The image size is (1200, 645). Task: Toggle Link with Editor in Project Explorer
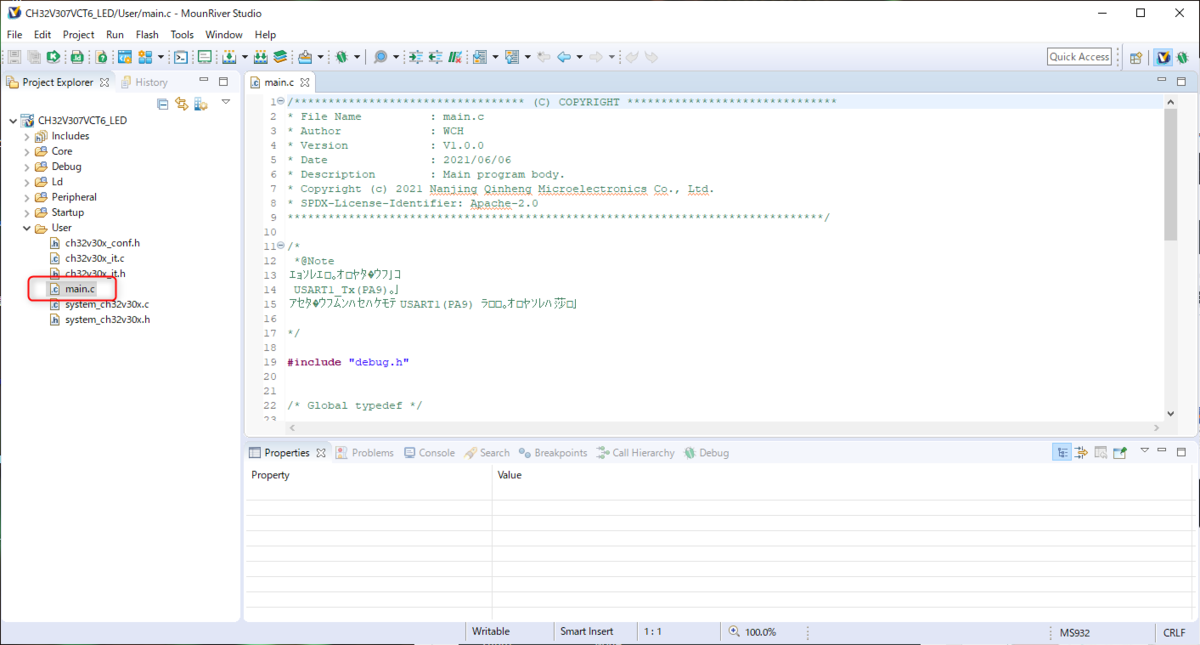[181, 104]
